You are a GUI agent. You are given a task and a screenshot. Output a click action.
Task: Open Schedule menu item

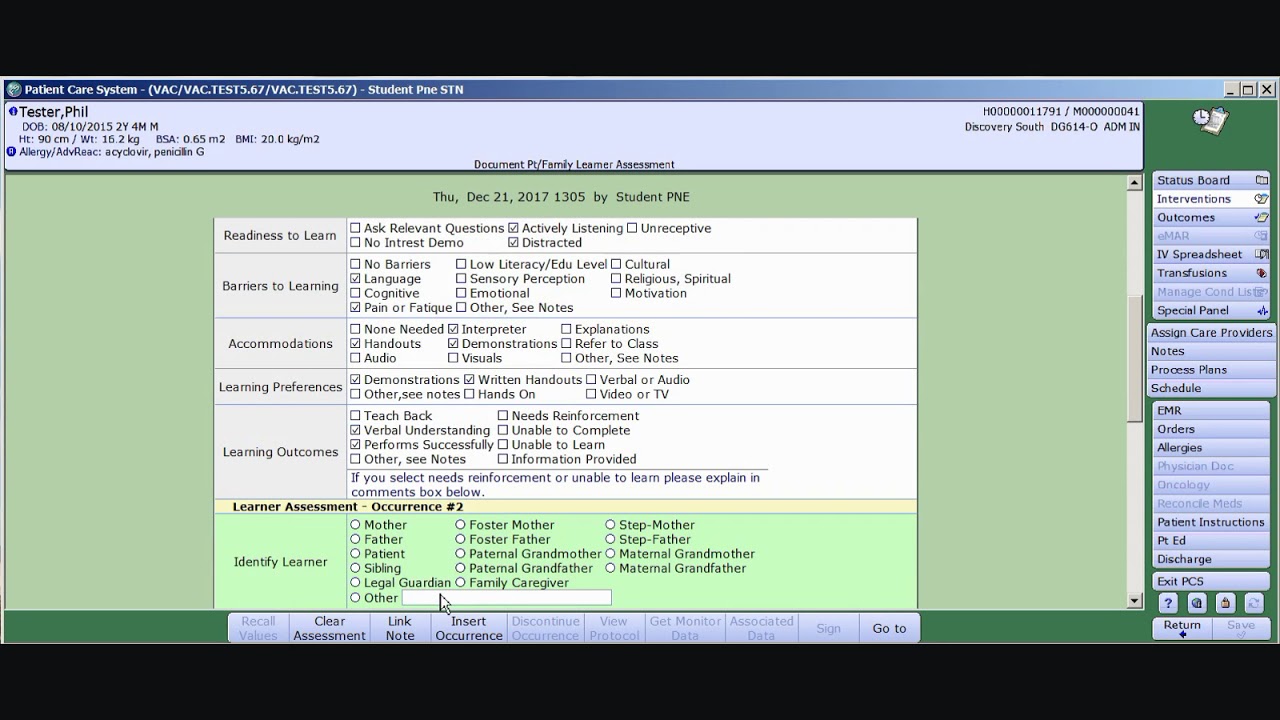[x=1211, y=388]
